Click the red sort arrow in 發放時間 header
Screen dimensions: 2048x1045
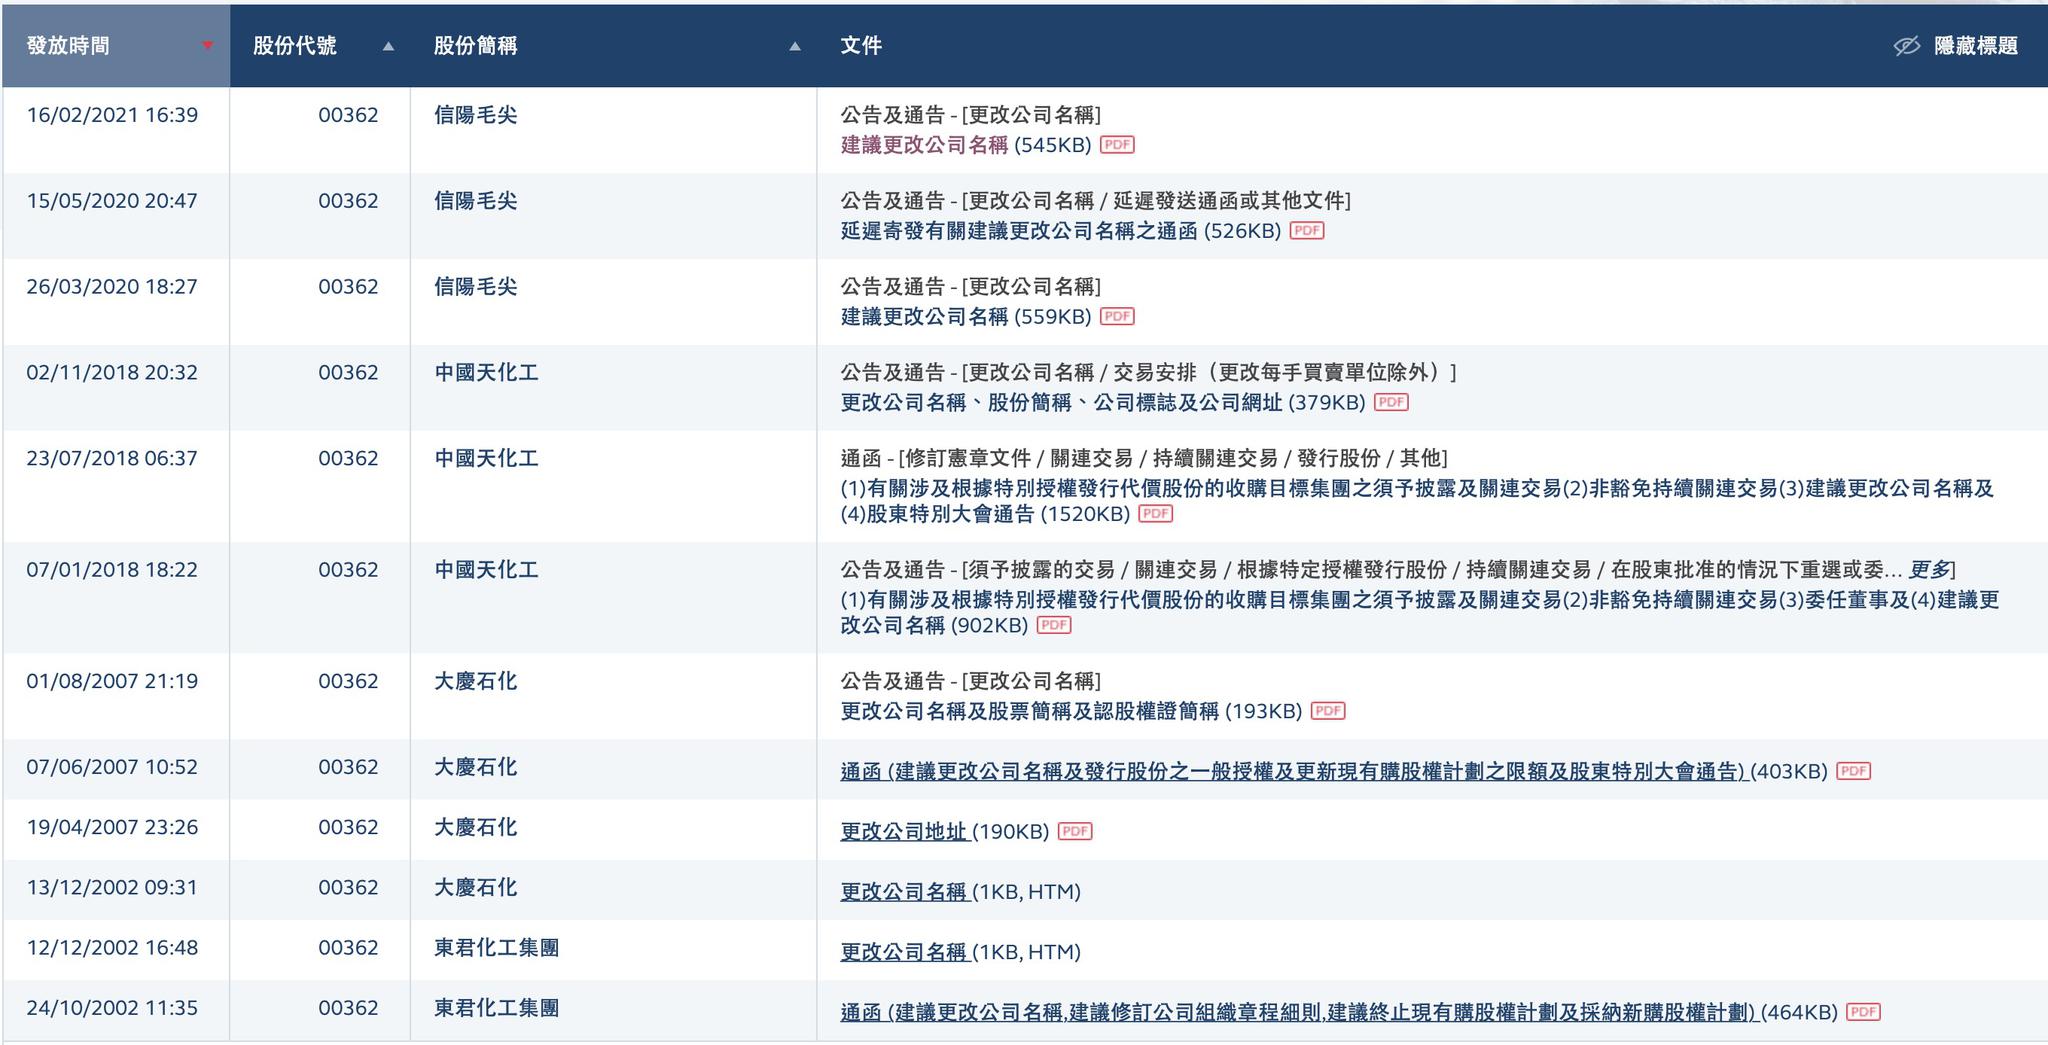click(x=207, y=46)
